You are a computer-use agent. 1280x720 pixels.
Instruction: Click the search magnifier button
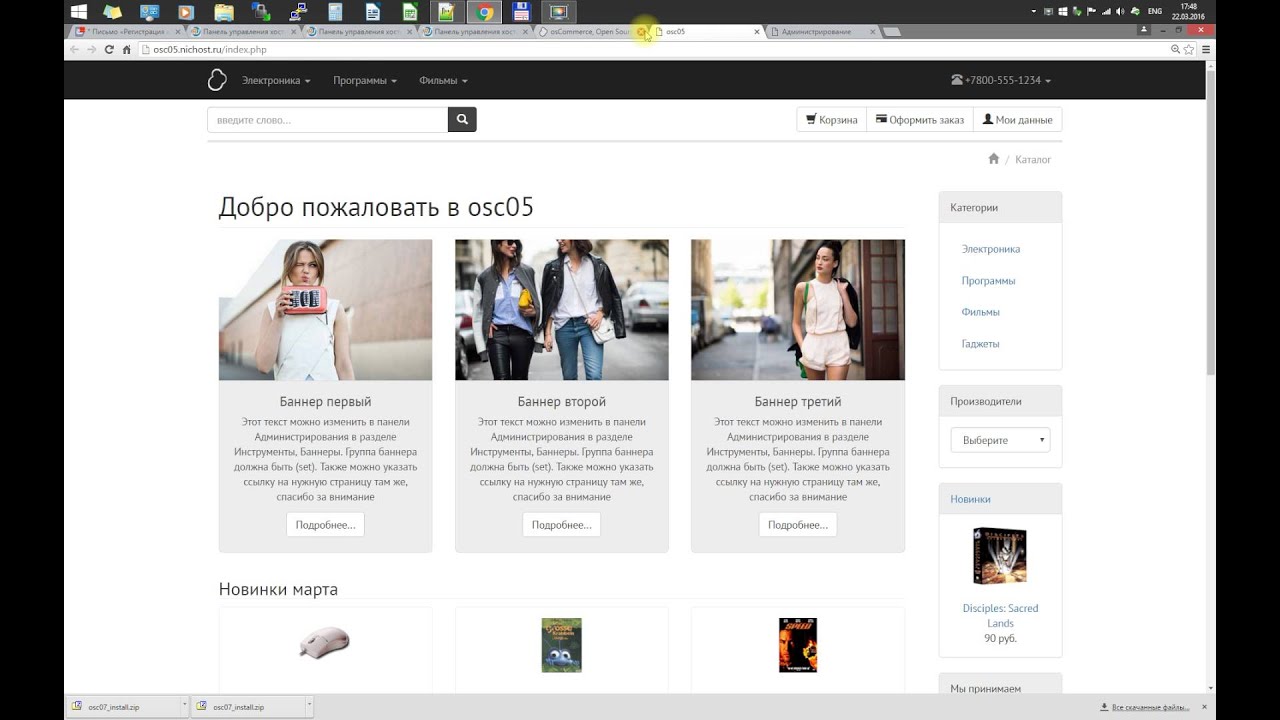[x=462, y=120]
